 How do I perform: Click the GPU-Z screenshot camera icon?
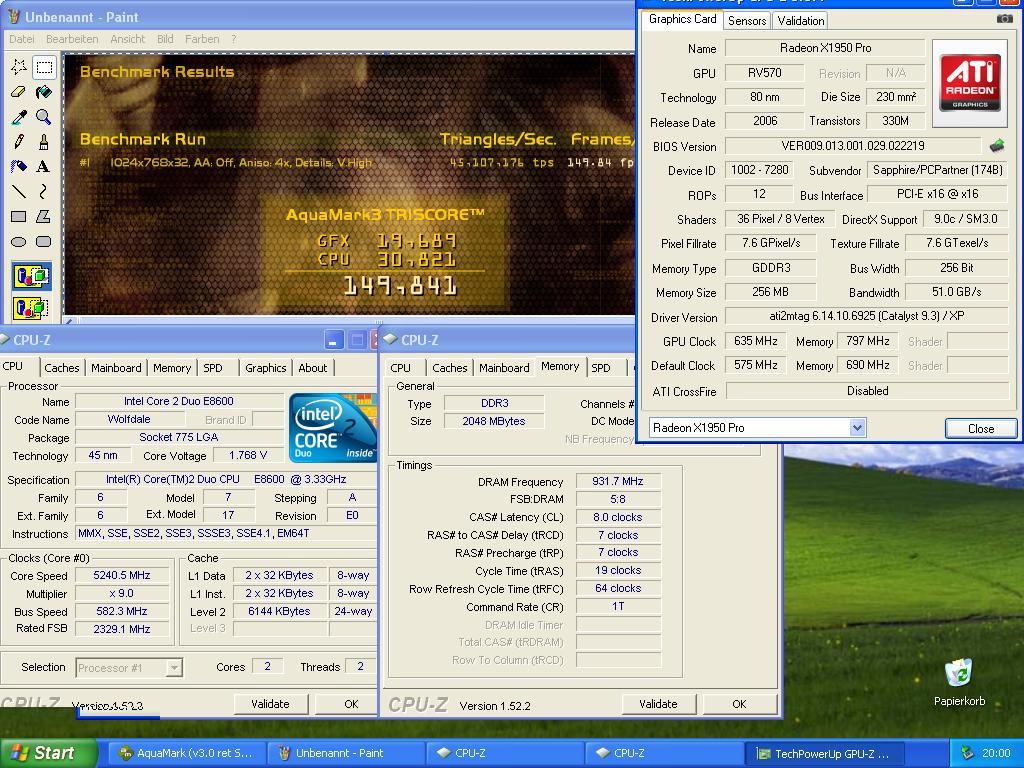click(1004, 19)
